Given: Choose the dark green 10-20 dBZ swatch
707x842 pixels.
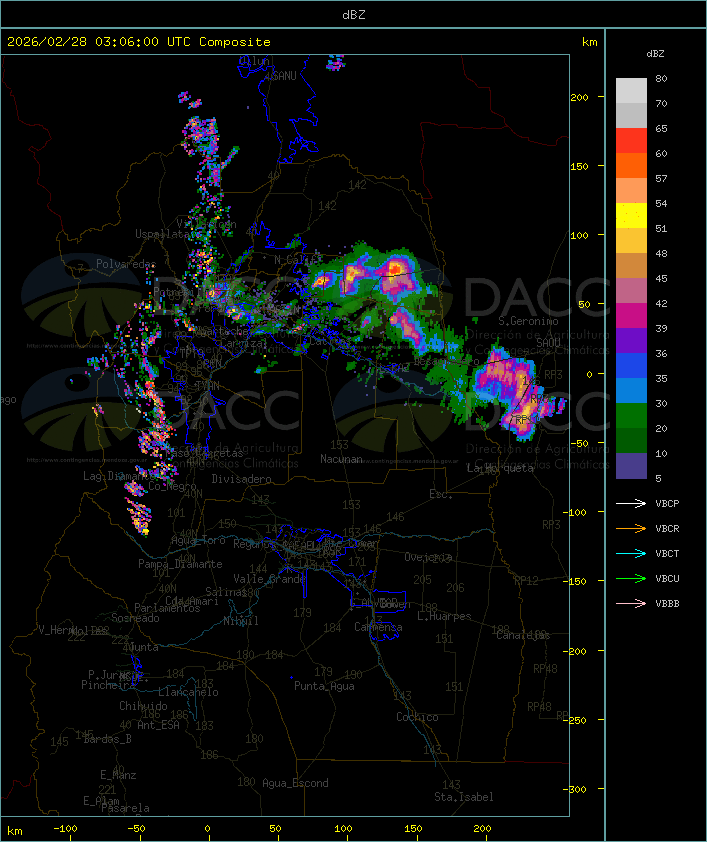Looking at the screenshot, I should click(x=631, y=441).
